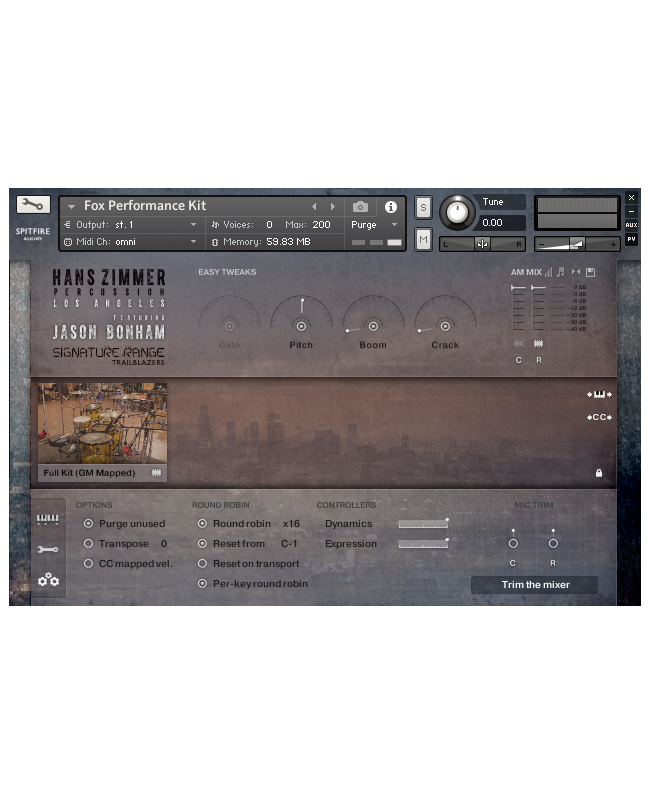Viewport: 650px width, 794px height.
Task: Click the Crack easy tweak knob
Action: click(x=445, y=326)
